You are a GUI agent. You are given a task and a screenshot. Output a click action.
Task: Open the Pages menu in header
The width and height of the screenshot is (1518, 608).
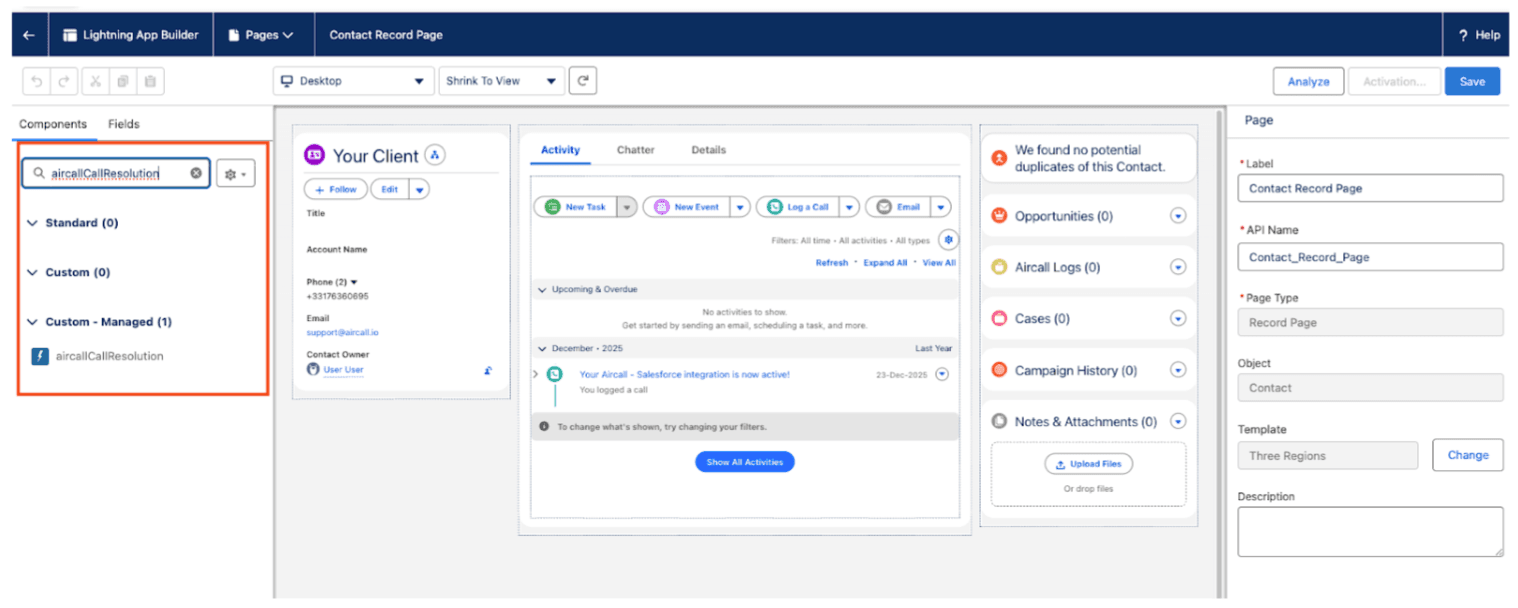[x=262, y=35]
